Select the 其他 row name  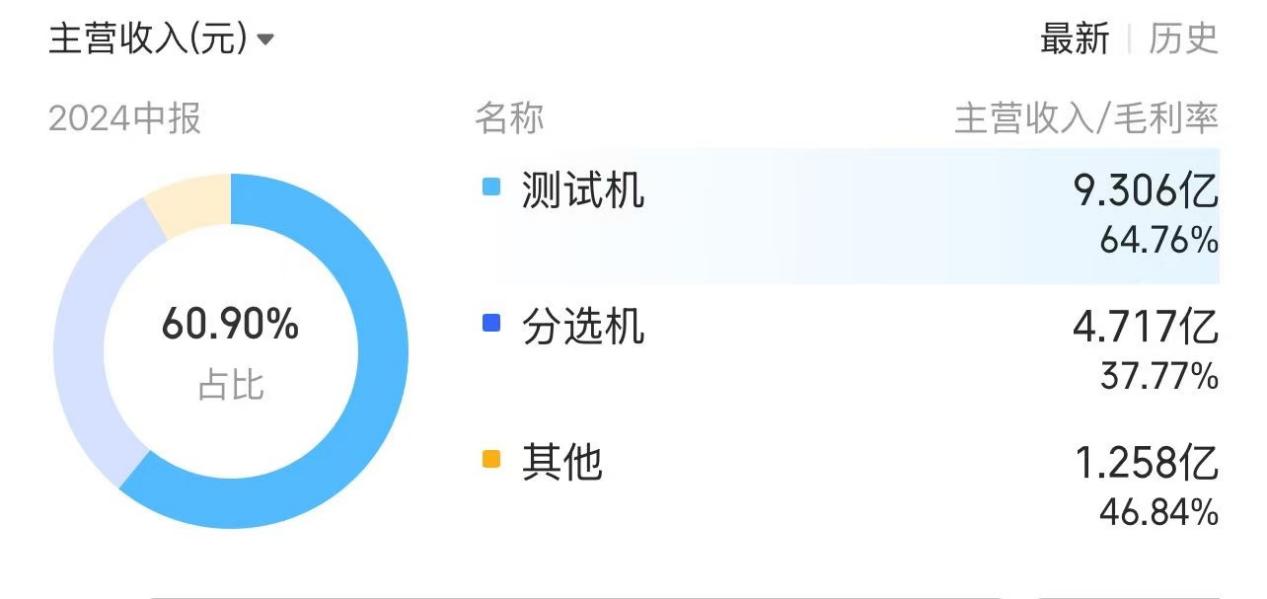(562, 462)
